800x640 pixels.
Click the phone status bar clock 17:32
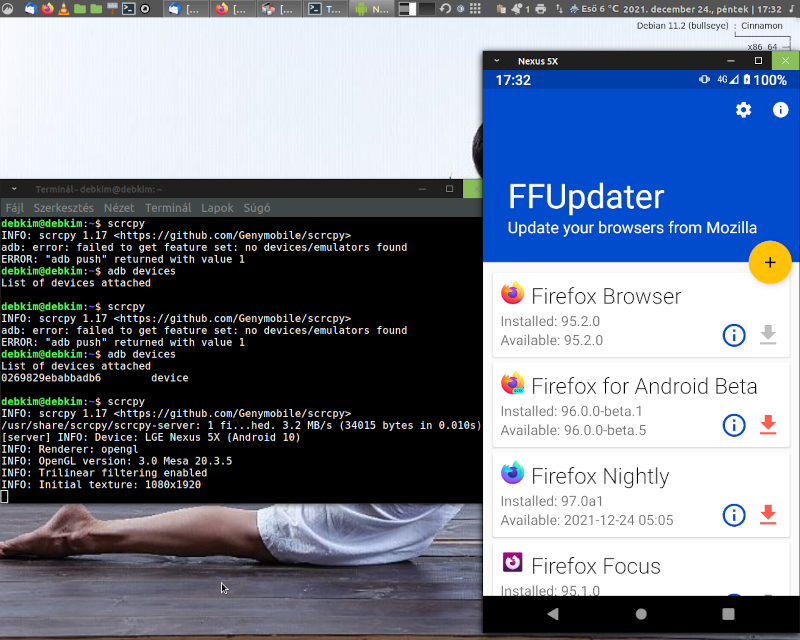(513, 80)
